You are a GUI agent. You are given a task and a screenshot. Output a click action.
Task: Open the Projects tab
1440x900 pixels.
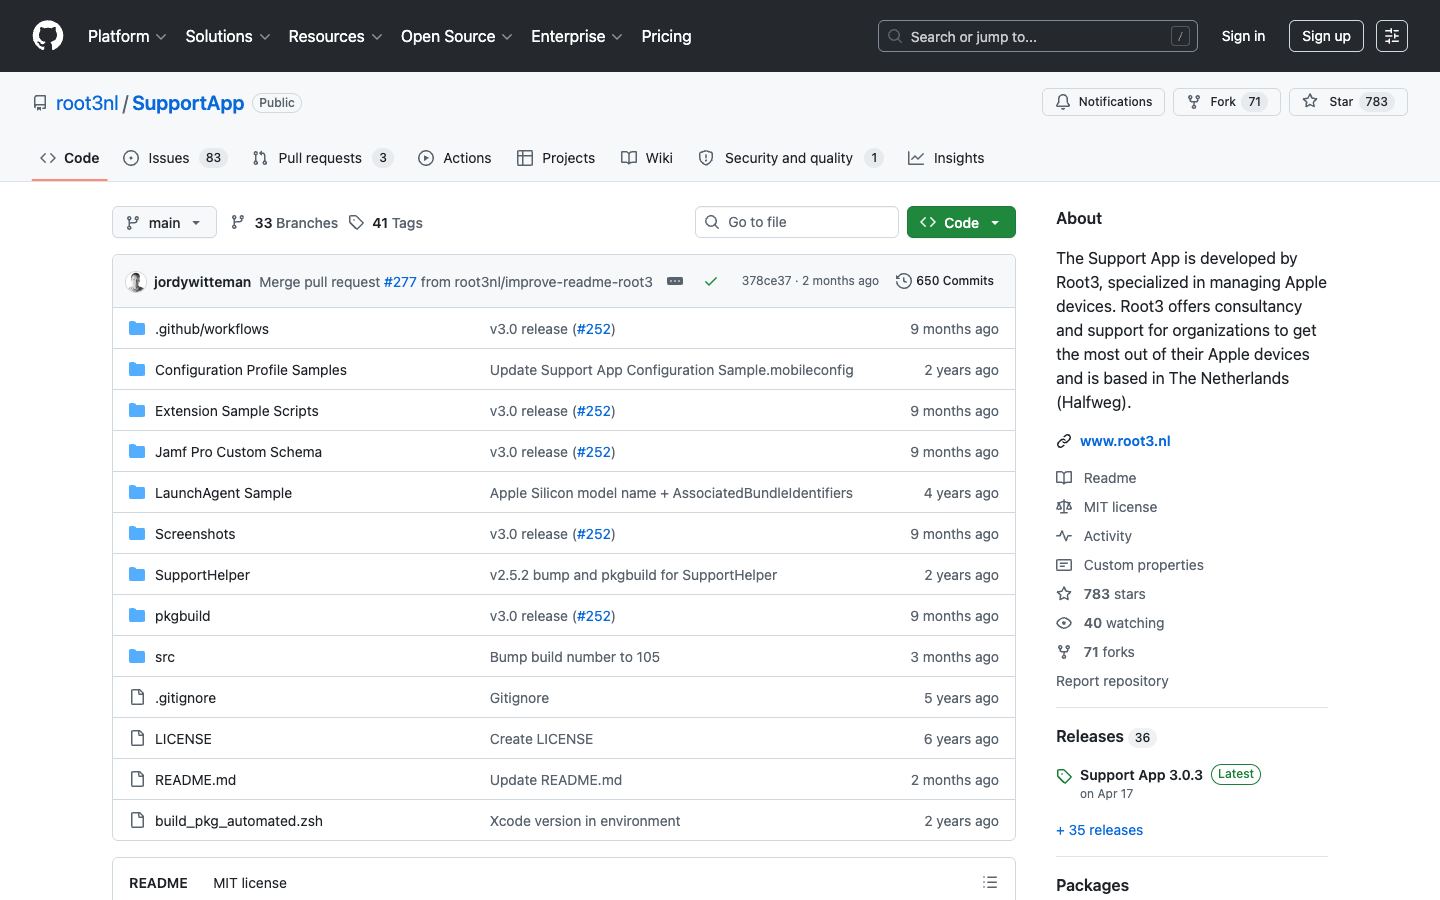click(x=556, y=158)
